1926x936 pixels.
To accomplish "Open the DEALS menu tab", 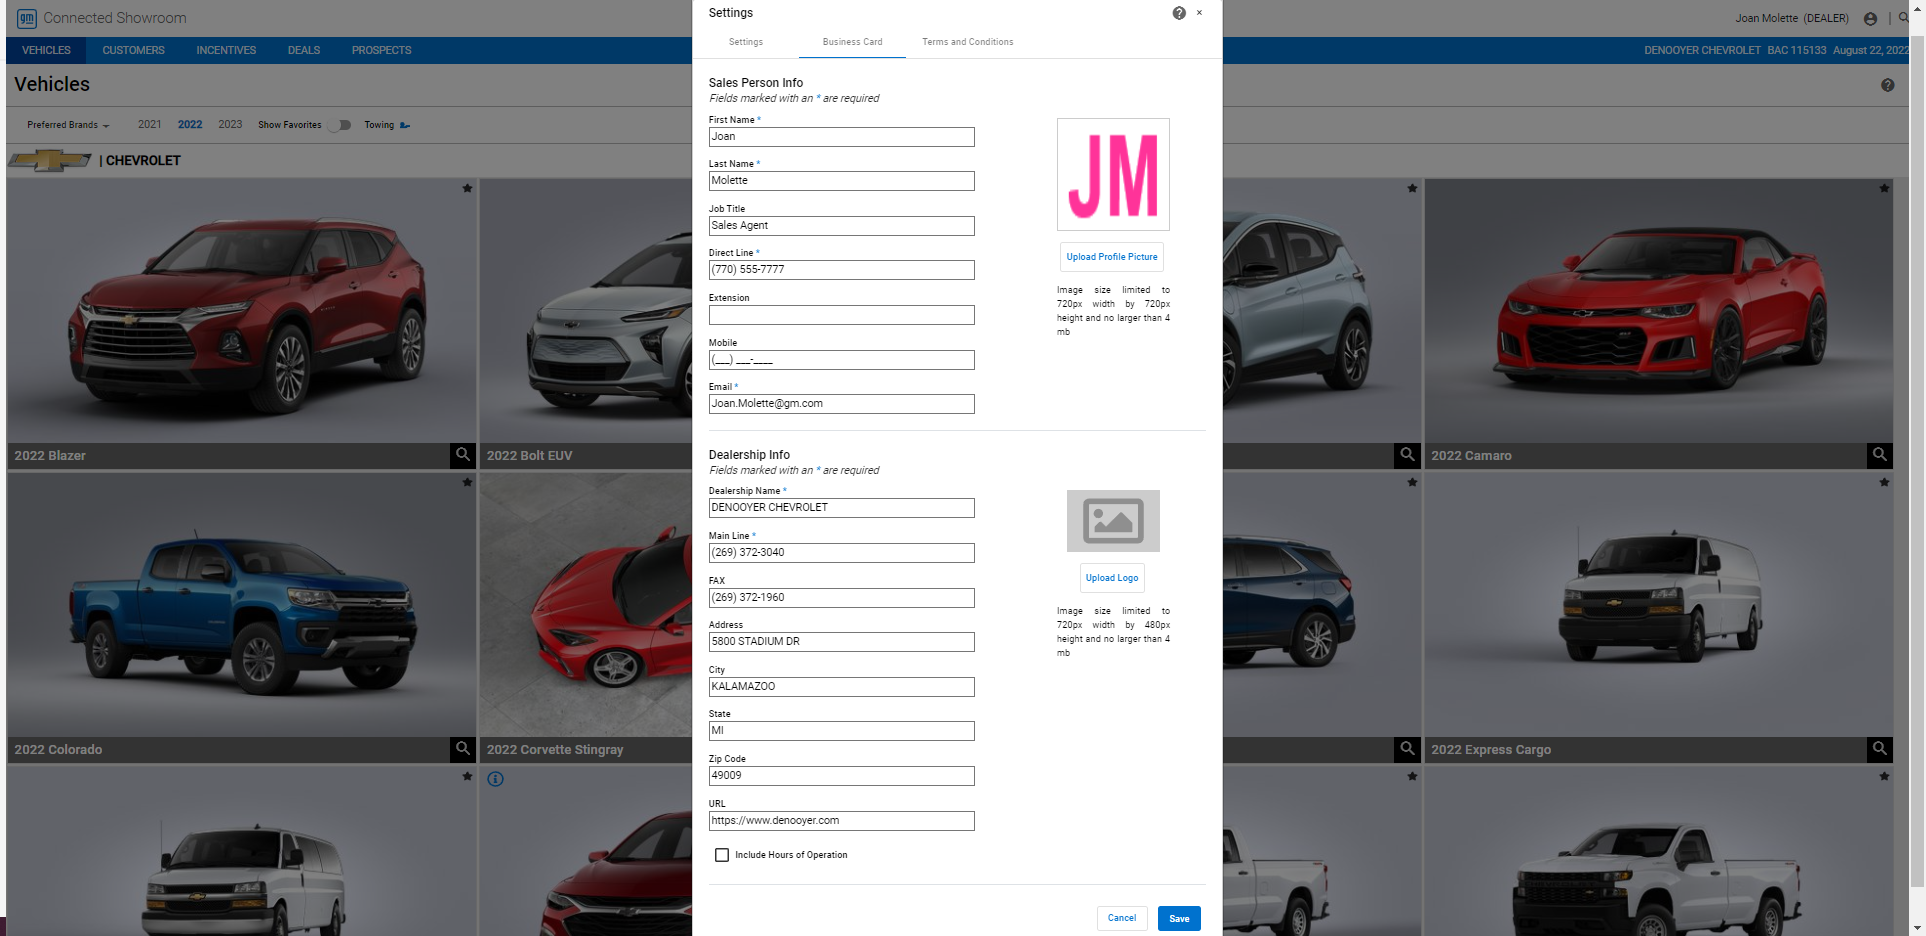I will [304, 50].
